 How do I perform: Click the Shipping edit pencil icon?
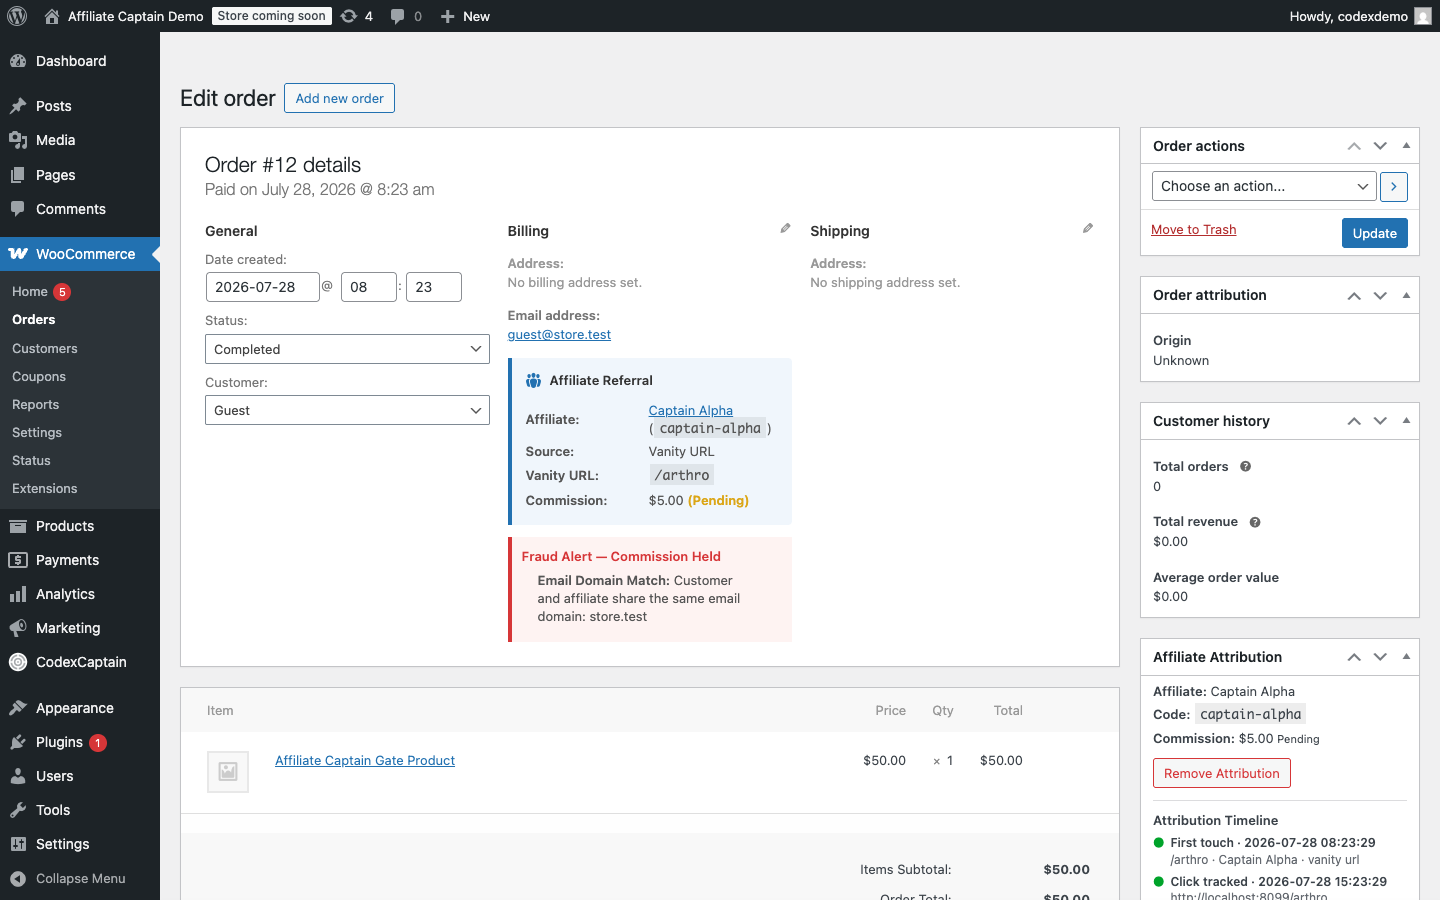(x=1088, y=229)
